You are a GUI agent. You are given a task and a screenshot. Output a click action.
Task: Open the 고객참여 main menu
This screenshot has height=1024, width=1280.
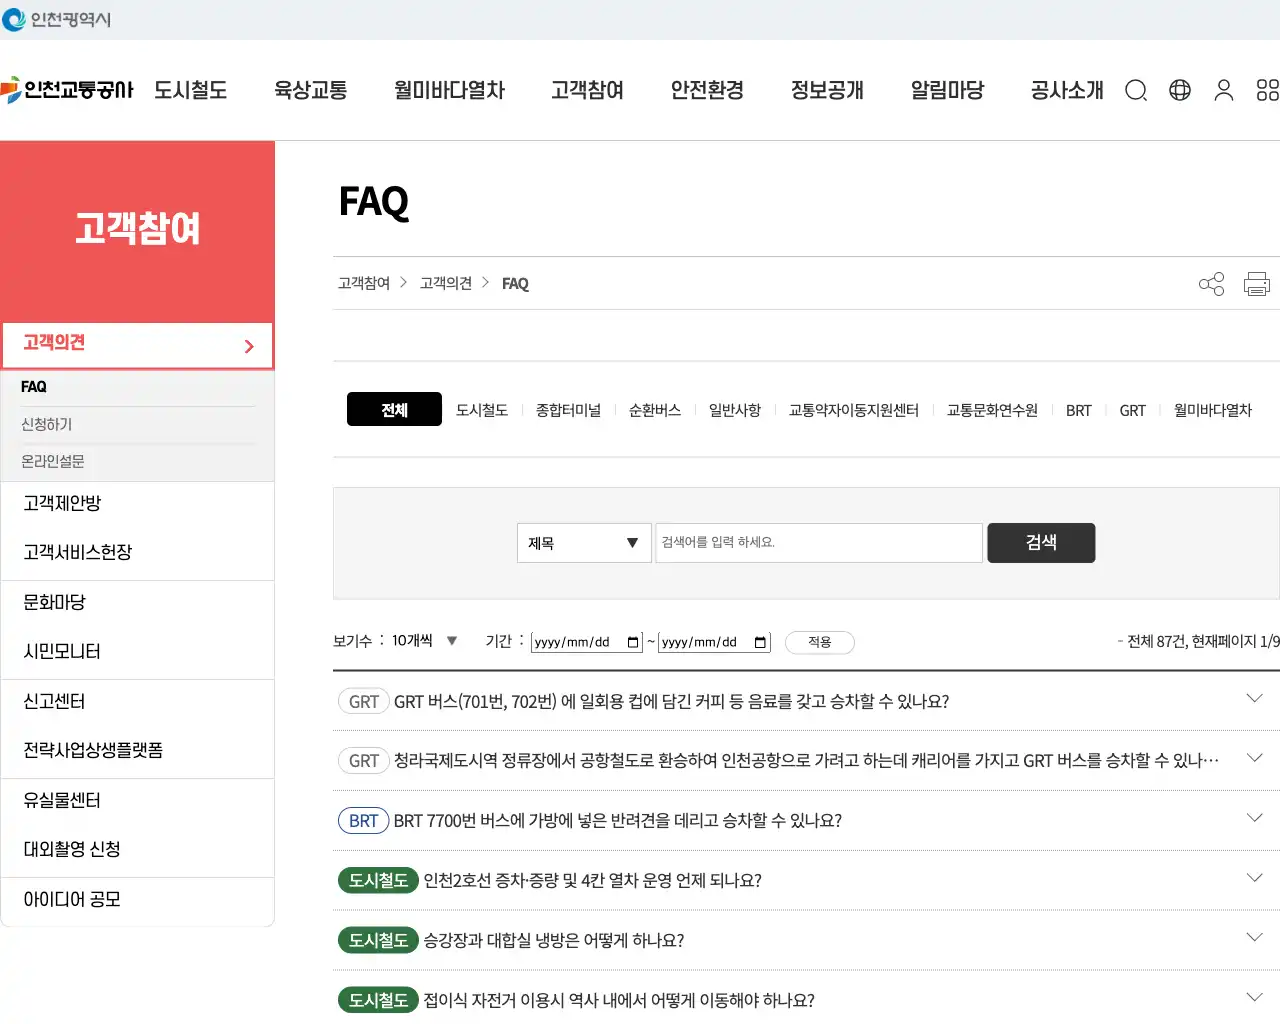pos(588,90)
